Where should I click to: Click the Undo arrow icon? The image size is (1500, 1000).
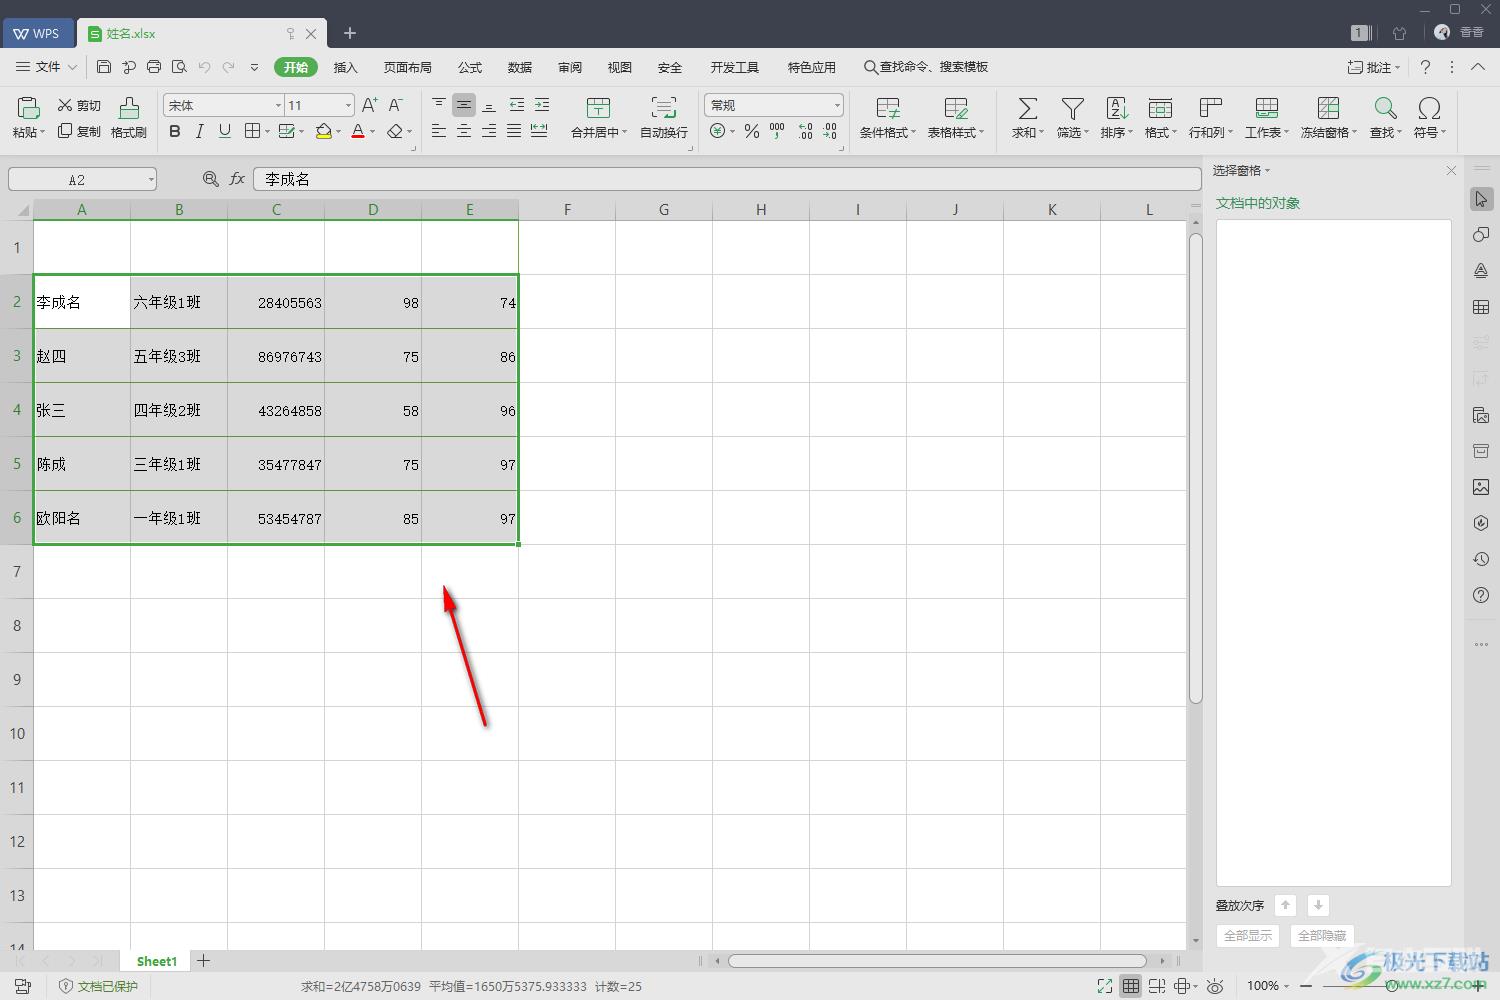pos(204,67)
